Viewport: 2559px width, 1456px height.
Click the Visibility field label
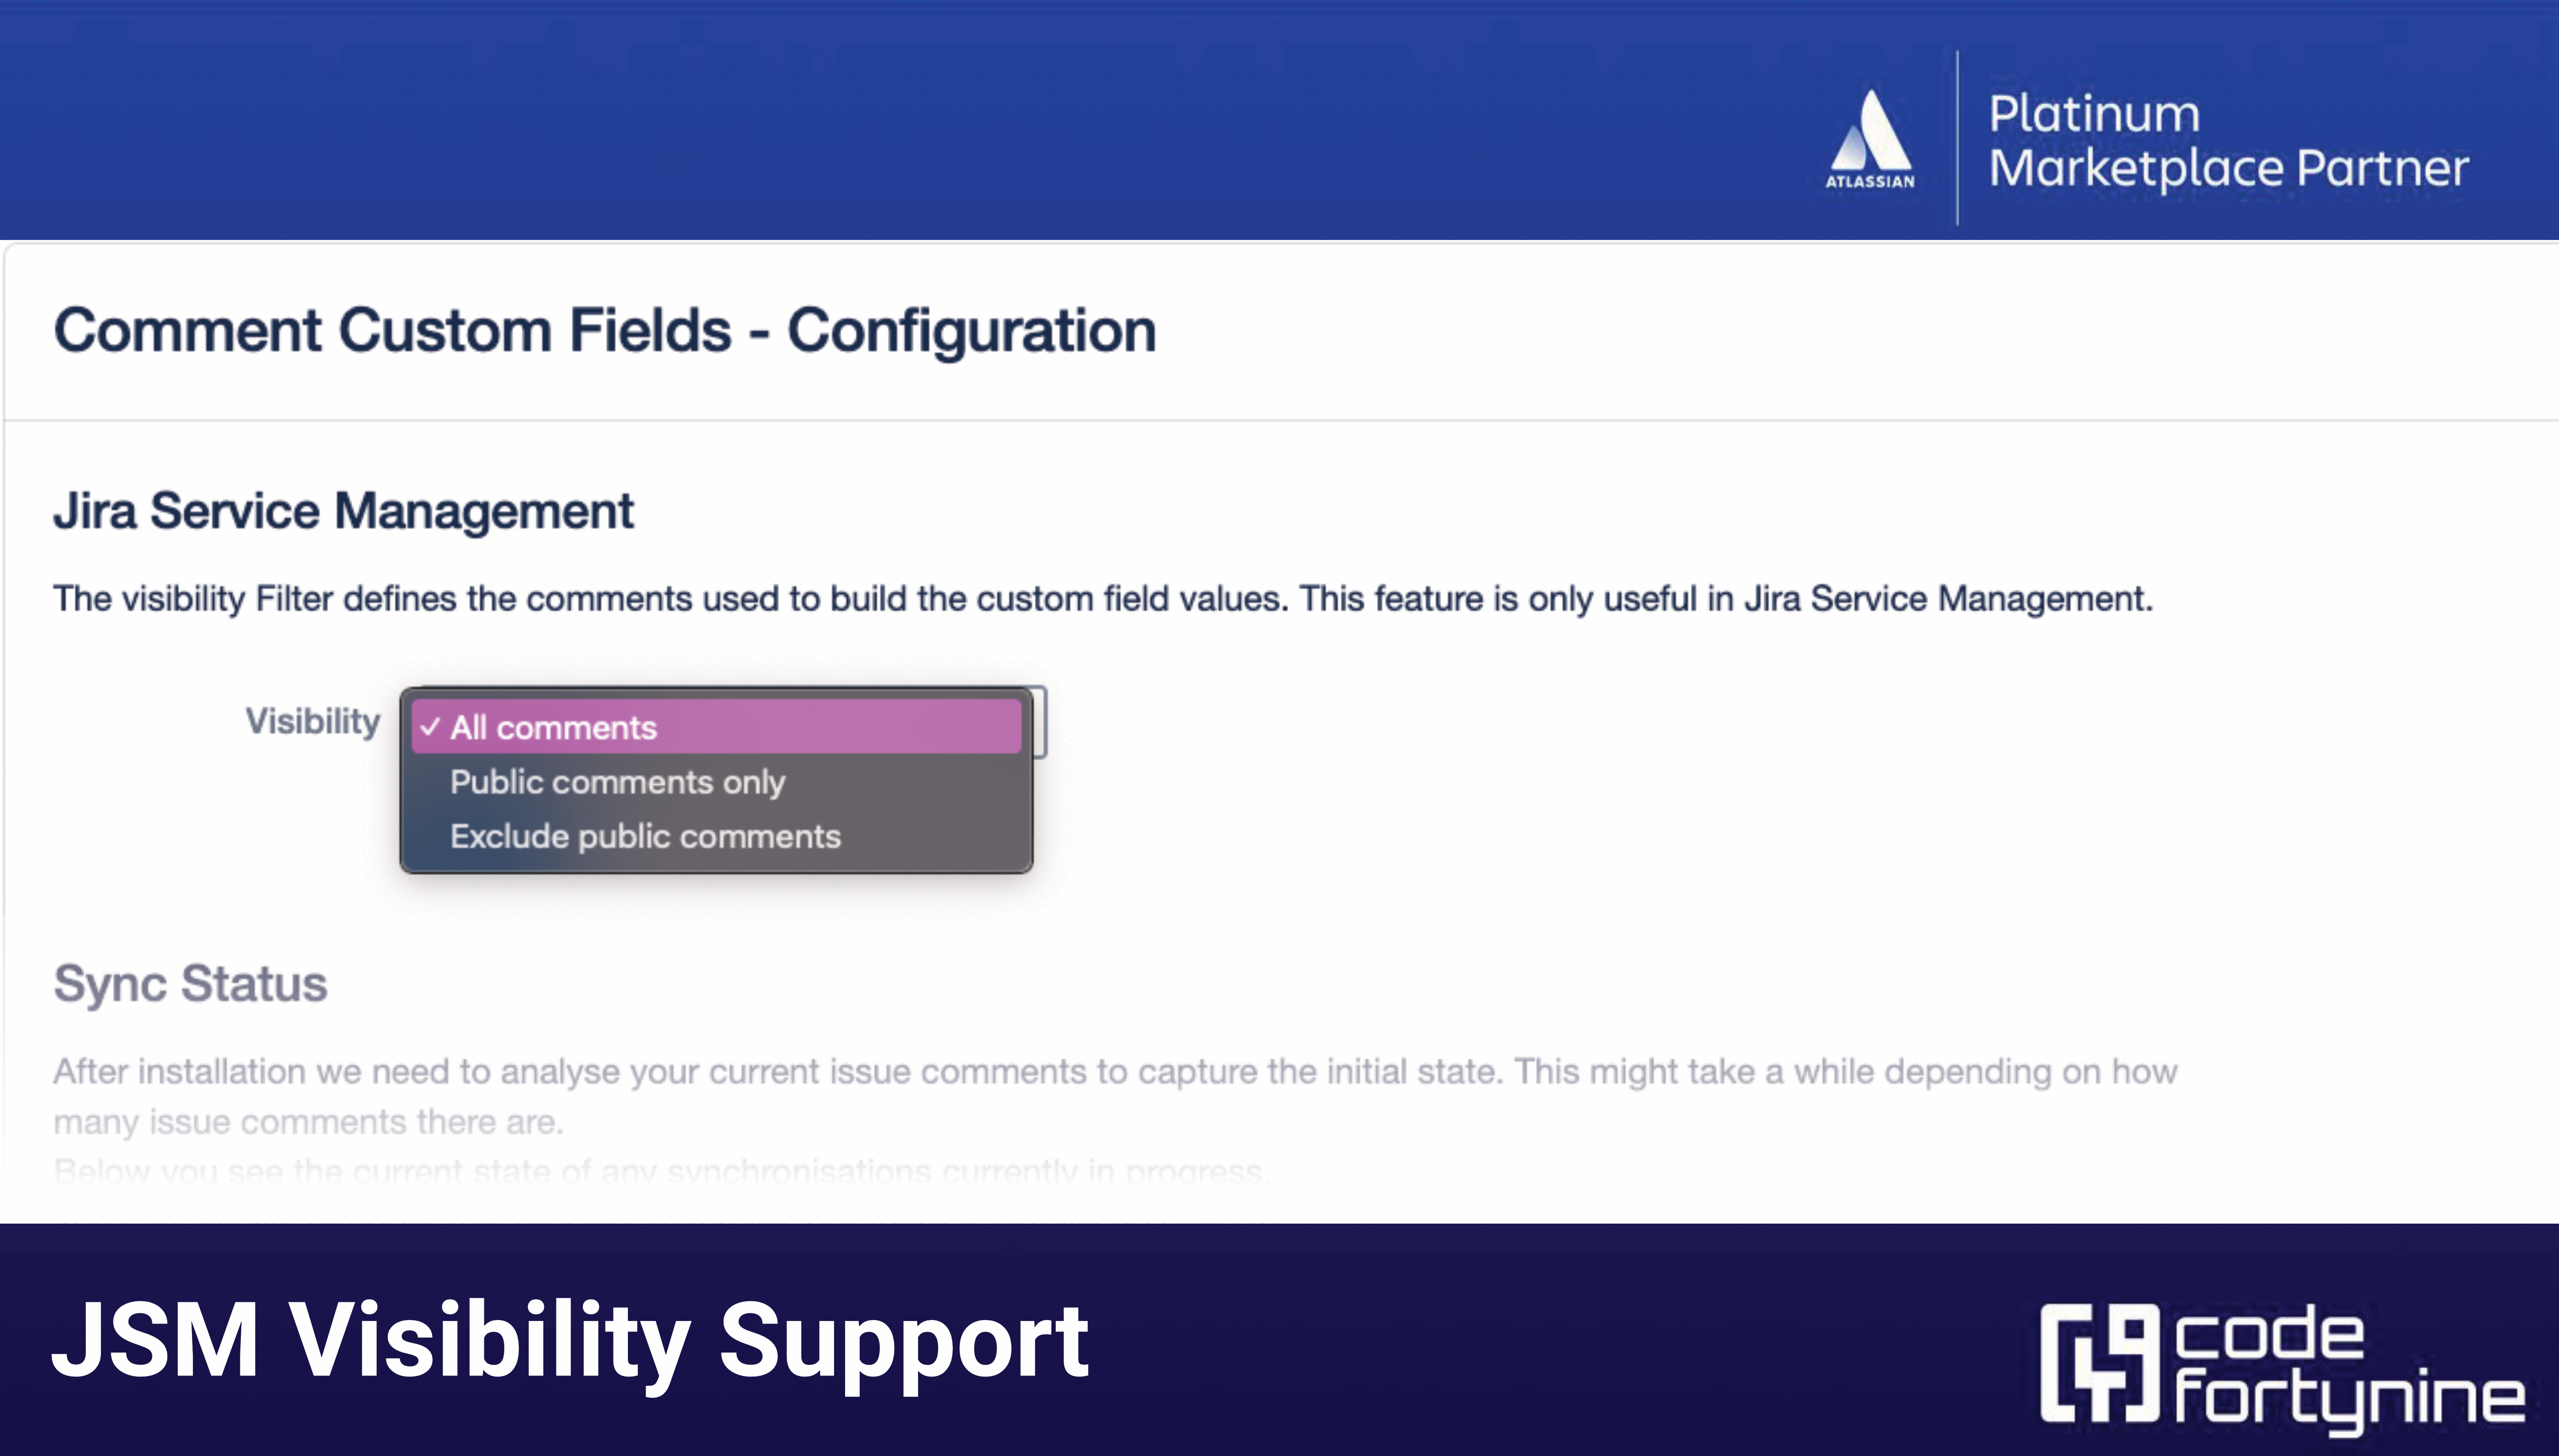313,721
